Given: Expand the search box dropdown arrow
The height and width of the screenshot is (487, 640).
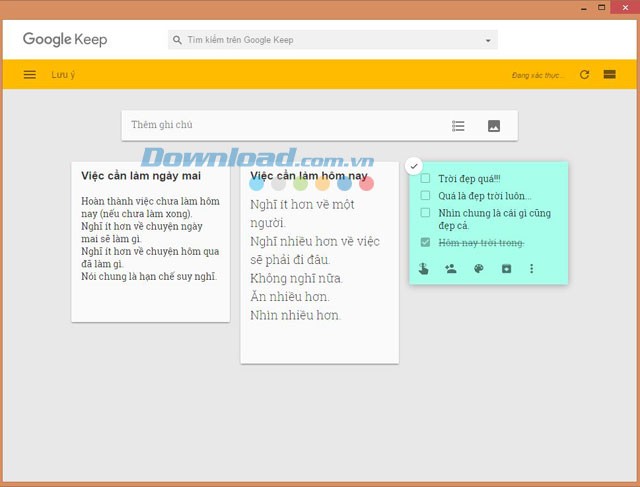Looking at the screenshot, I should (x=488, y=41).
